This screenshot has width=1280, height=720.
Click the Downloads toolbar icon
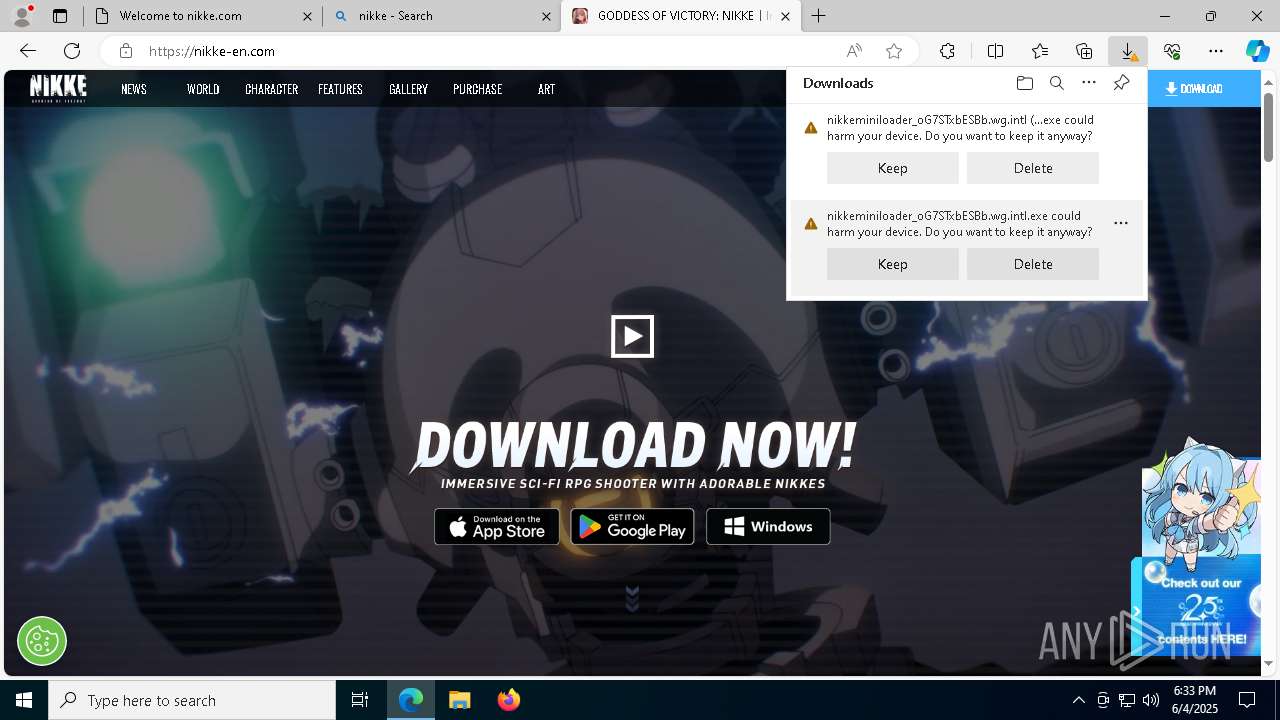pos(1128,51)
